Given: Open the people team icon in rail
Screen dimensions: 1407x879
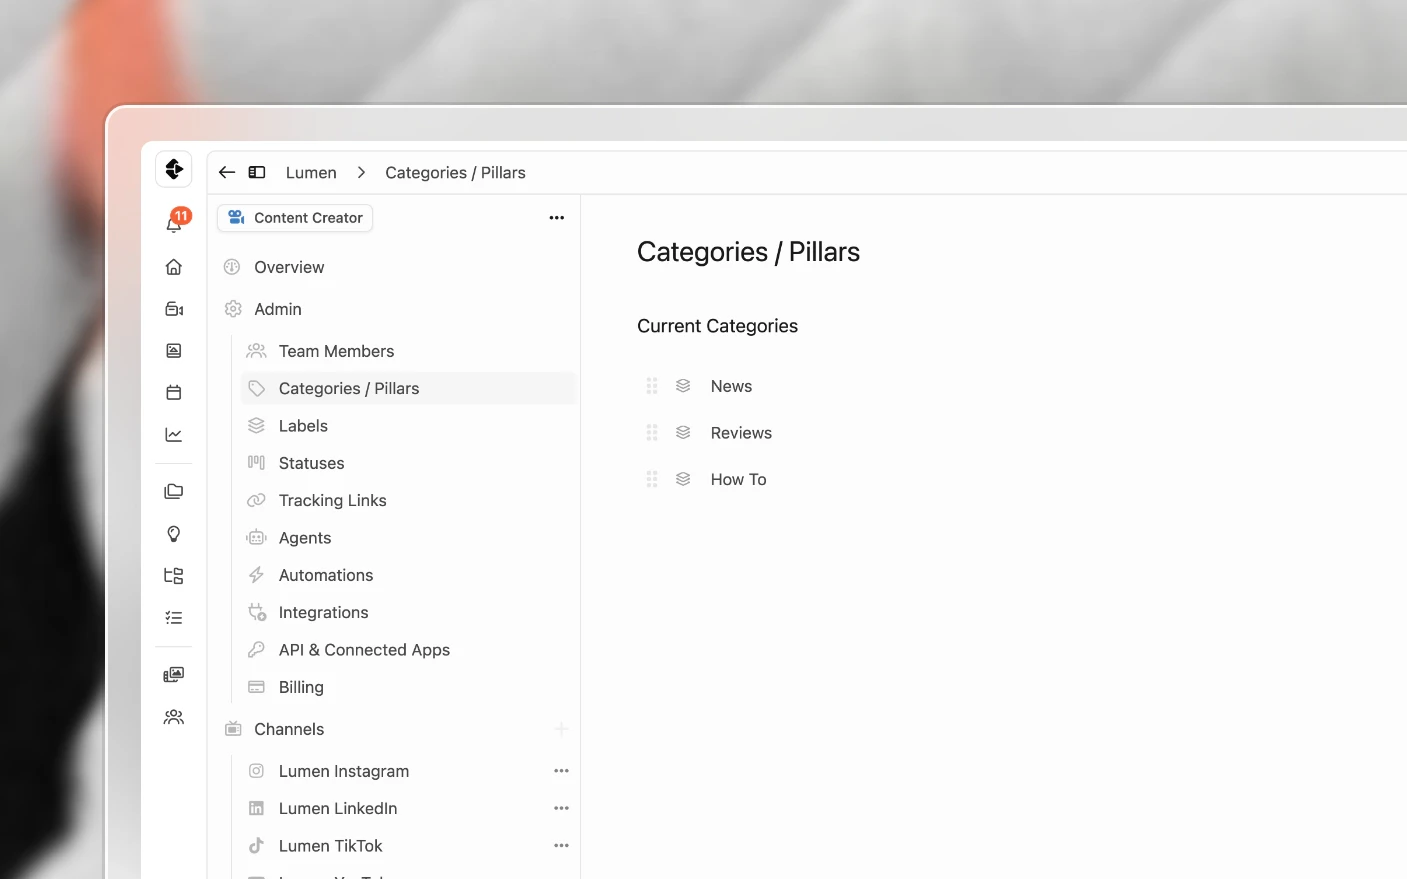Looking at the screenshot, I should pyautogui.click(x=174, y=717).
